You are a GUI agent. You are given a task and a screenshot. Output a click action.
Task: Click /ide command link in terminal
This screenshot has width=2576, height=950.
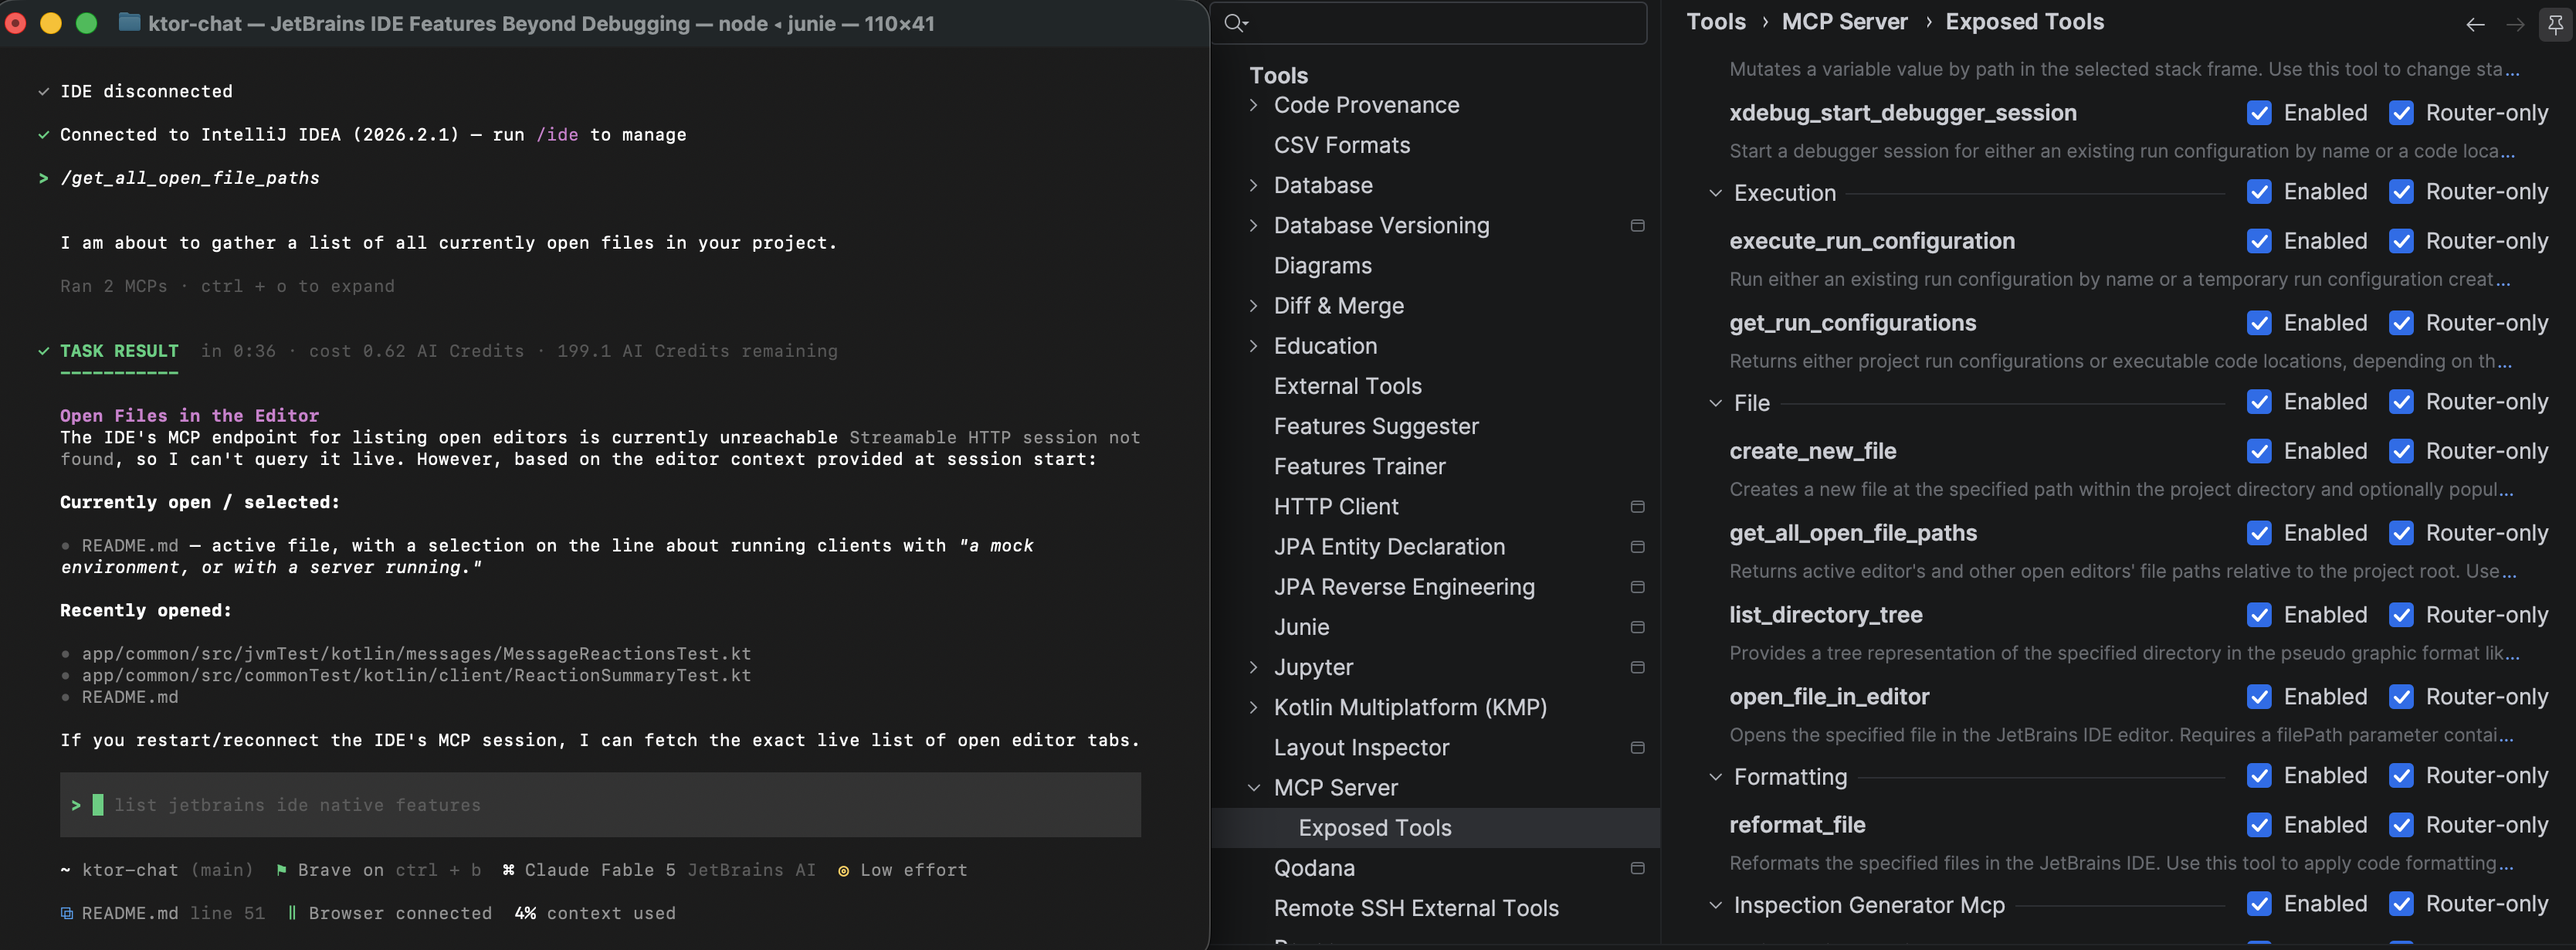pos(557,135)
